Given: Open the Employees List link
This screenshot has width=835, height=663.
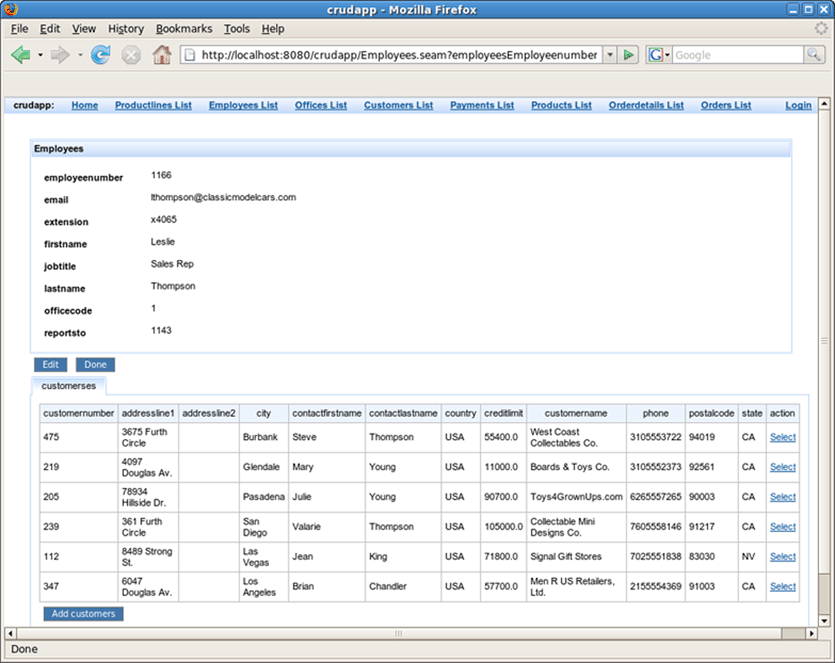Looking at the screenshot, I should pos(243,105).
